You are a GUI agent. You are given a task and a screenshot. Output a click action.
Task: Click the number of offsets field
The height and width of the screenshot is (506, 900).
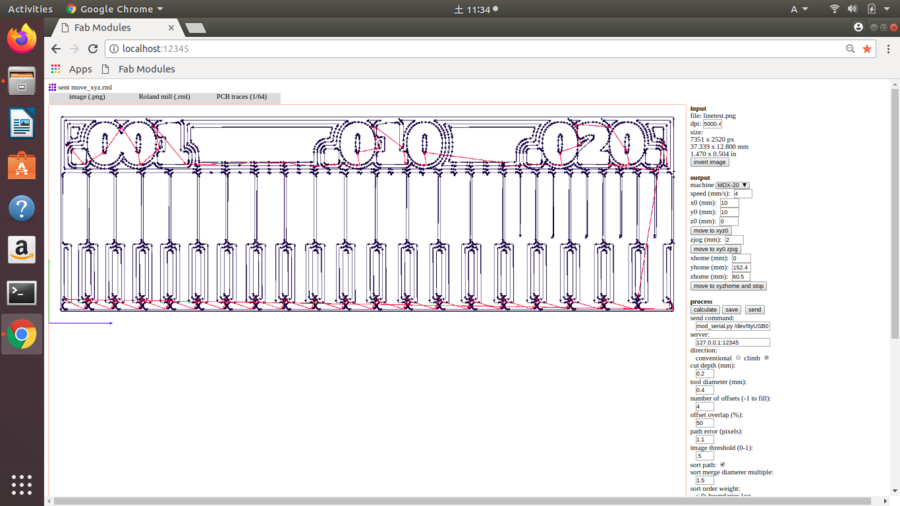tap(704, 407)
